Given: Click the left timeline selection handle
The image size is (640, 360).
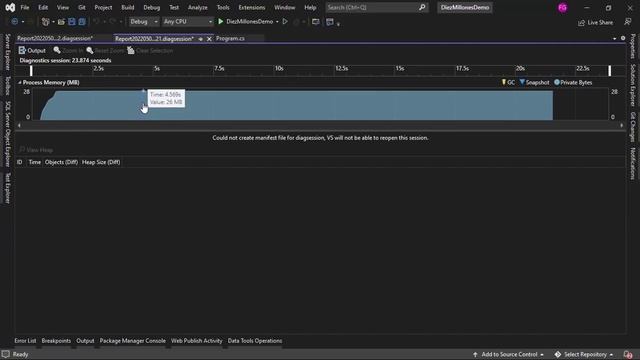Looking at the screenshot, I should 31,71.
